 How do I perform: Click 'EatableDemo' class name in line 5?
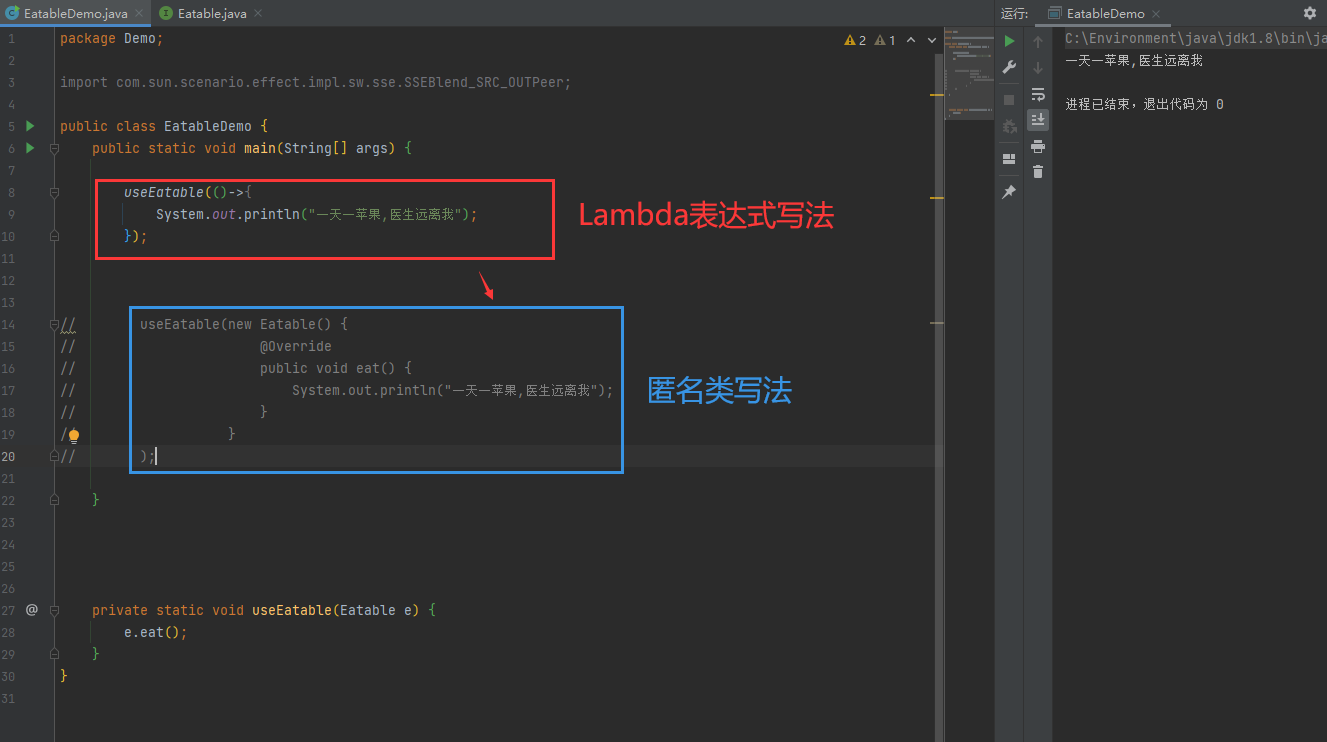208,126
